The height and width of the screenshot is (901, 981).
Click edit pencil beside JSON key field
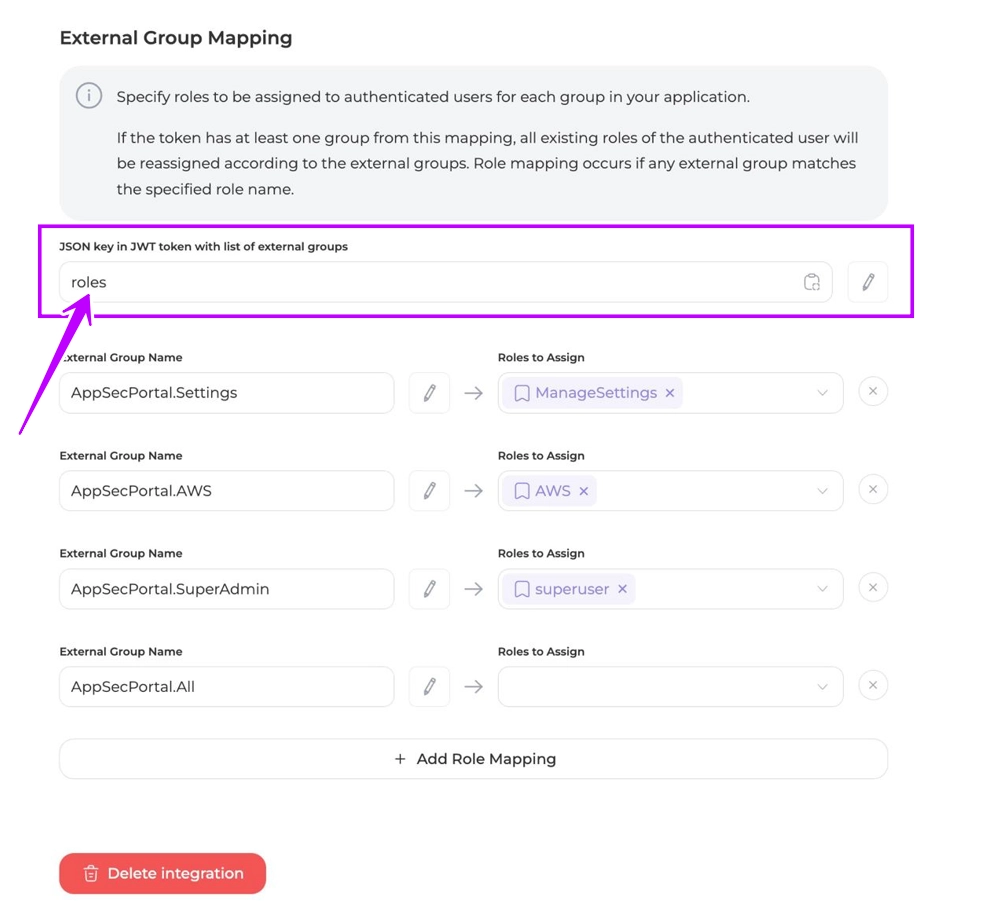(x=867, y=282)
